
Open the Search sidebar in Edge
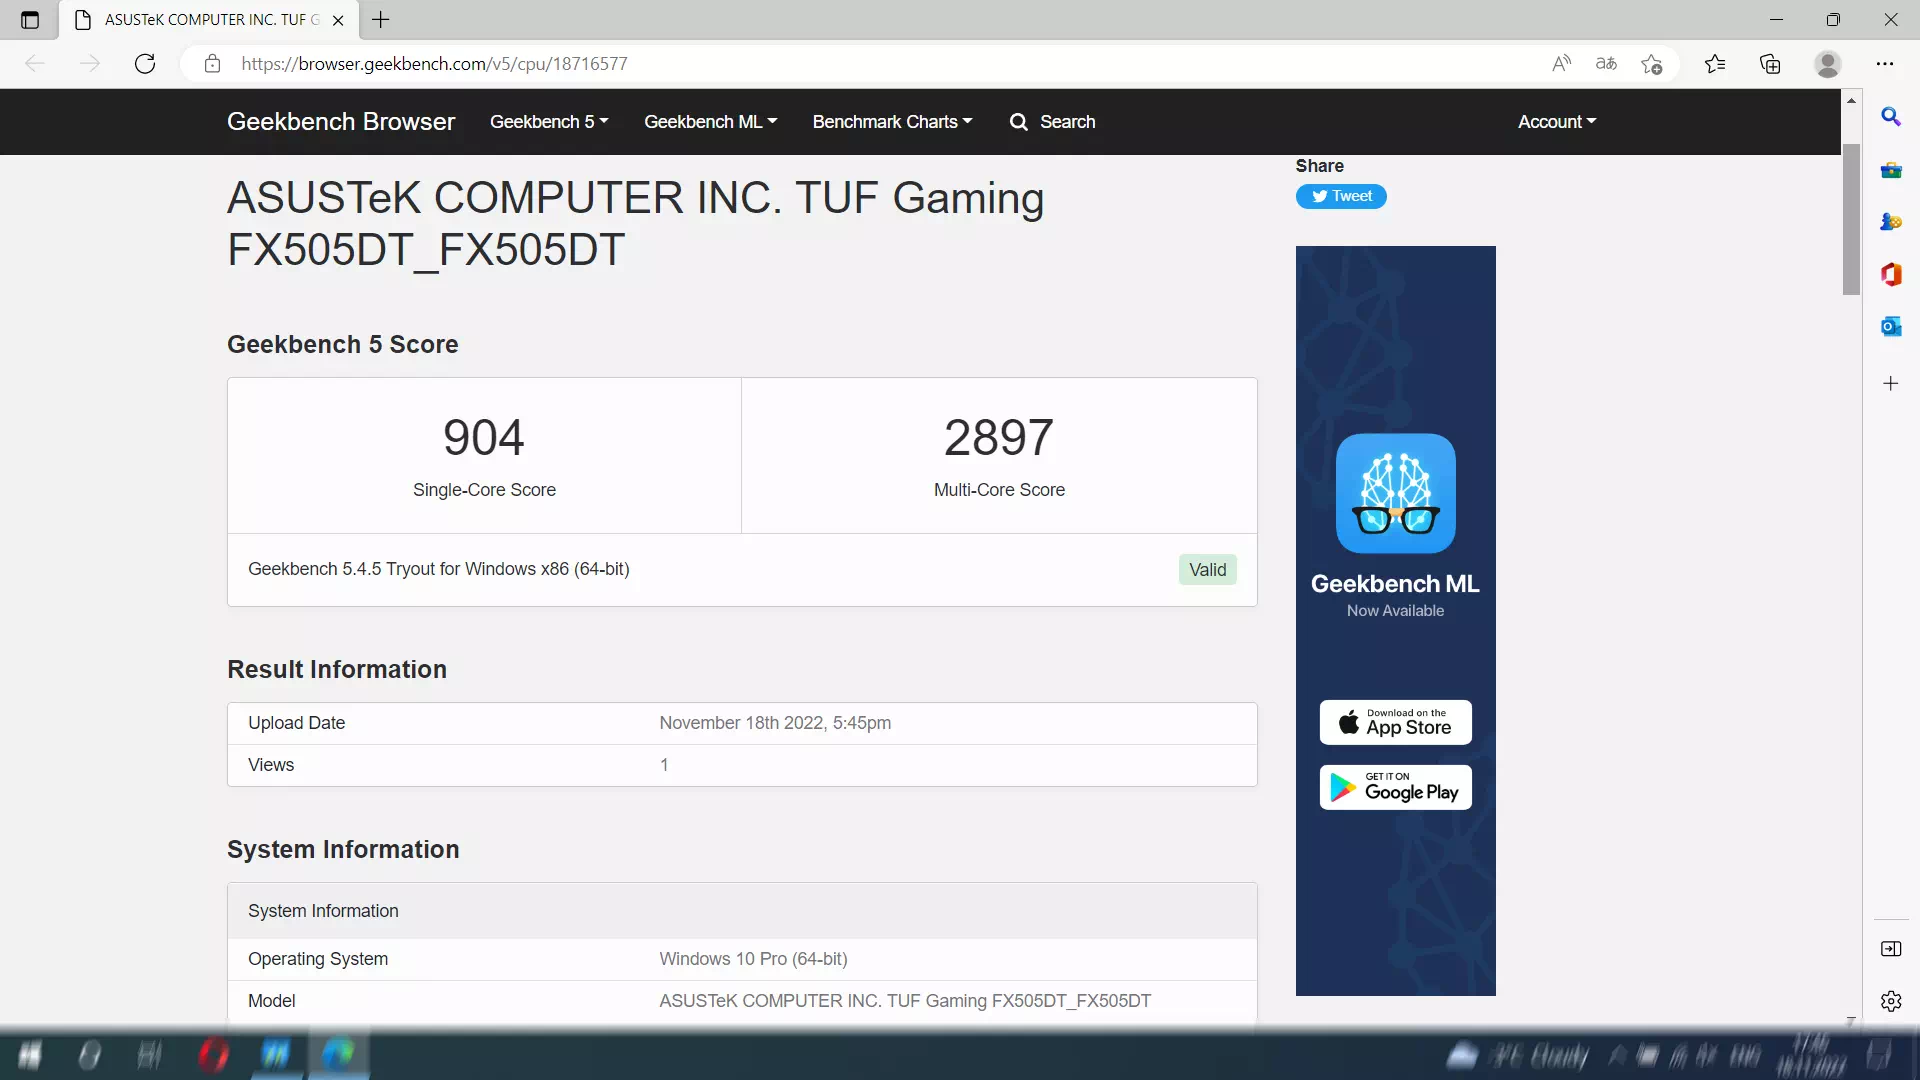coord(1891,117)
